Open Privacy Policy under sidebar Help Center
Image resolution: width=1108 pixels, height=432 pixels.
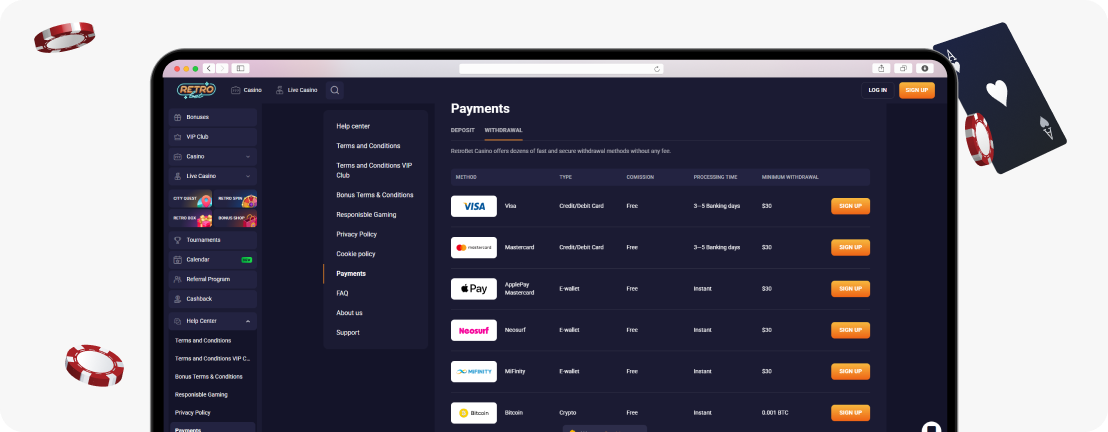[x=193, y=413]
